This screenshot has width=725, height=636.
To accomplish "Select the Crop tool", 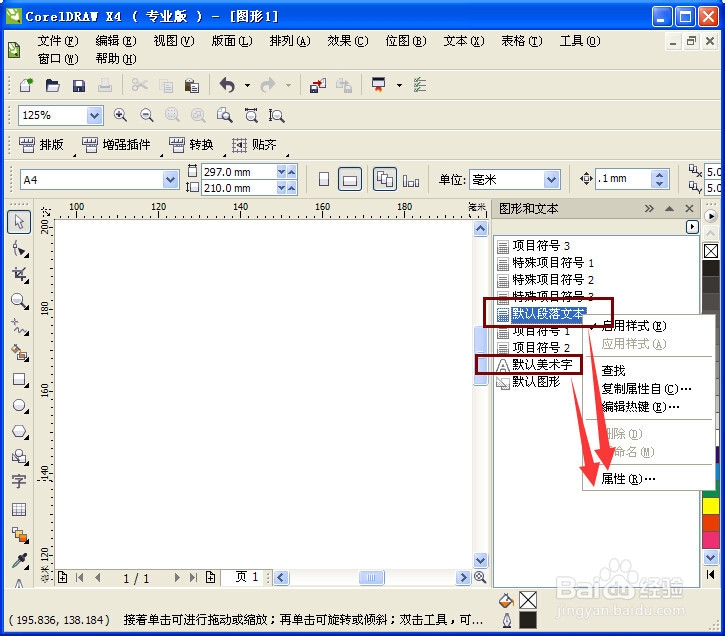I will pos(19,275).
